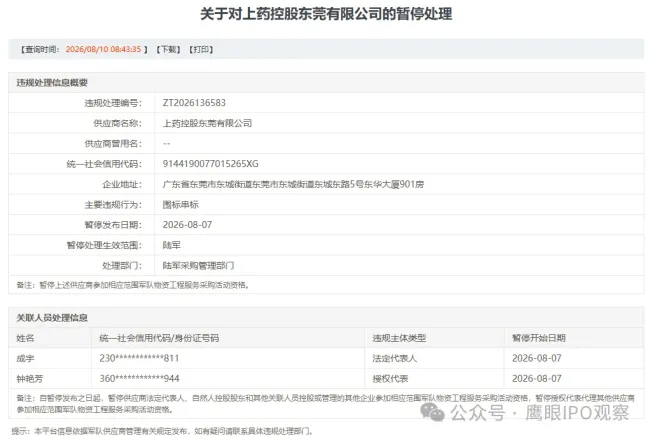Screen dimensions: 650x439
Task: Select supplier name value 上药控股东莞有限公司
Action: point(207,123)
